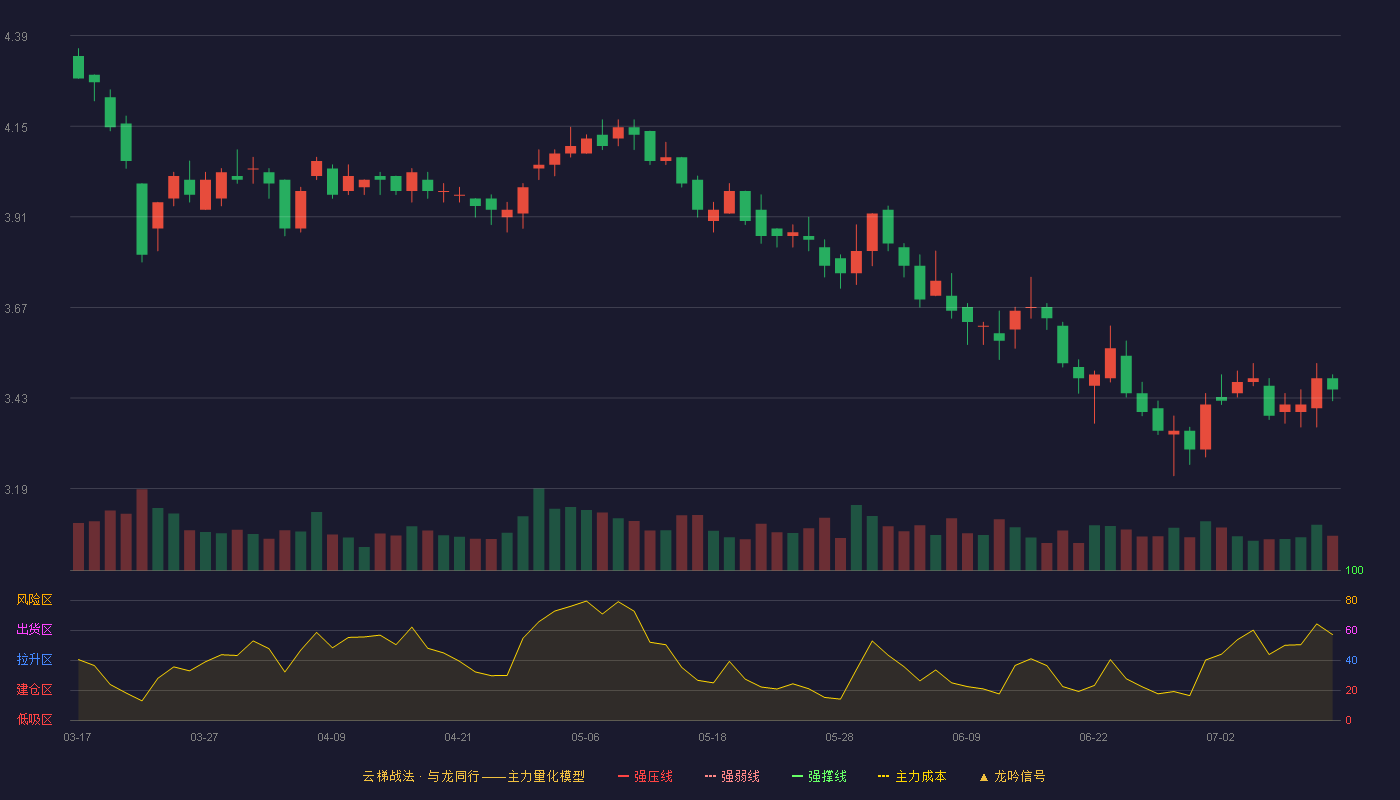Click the green 100 indicator scale label
The image size is (1400, 800).
coord(1354,571)
